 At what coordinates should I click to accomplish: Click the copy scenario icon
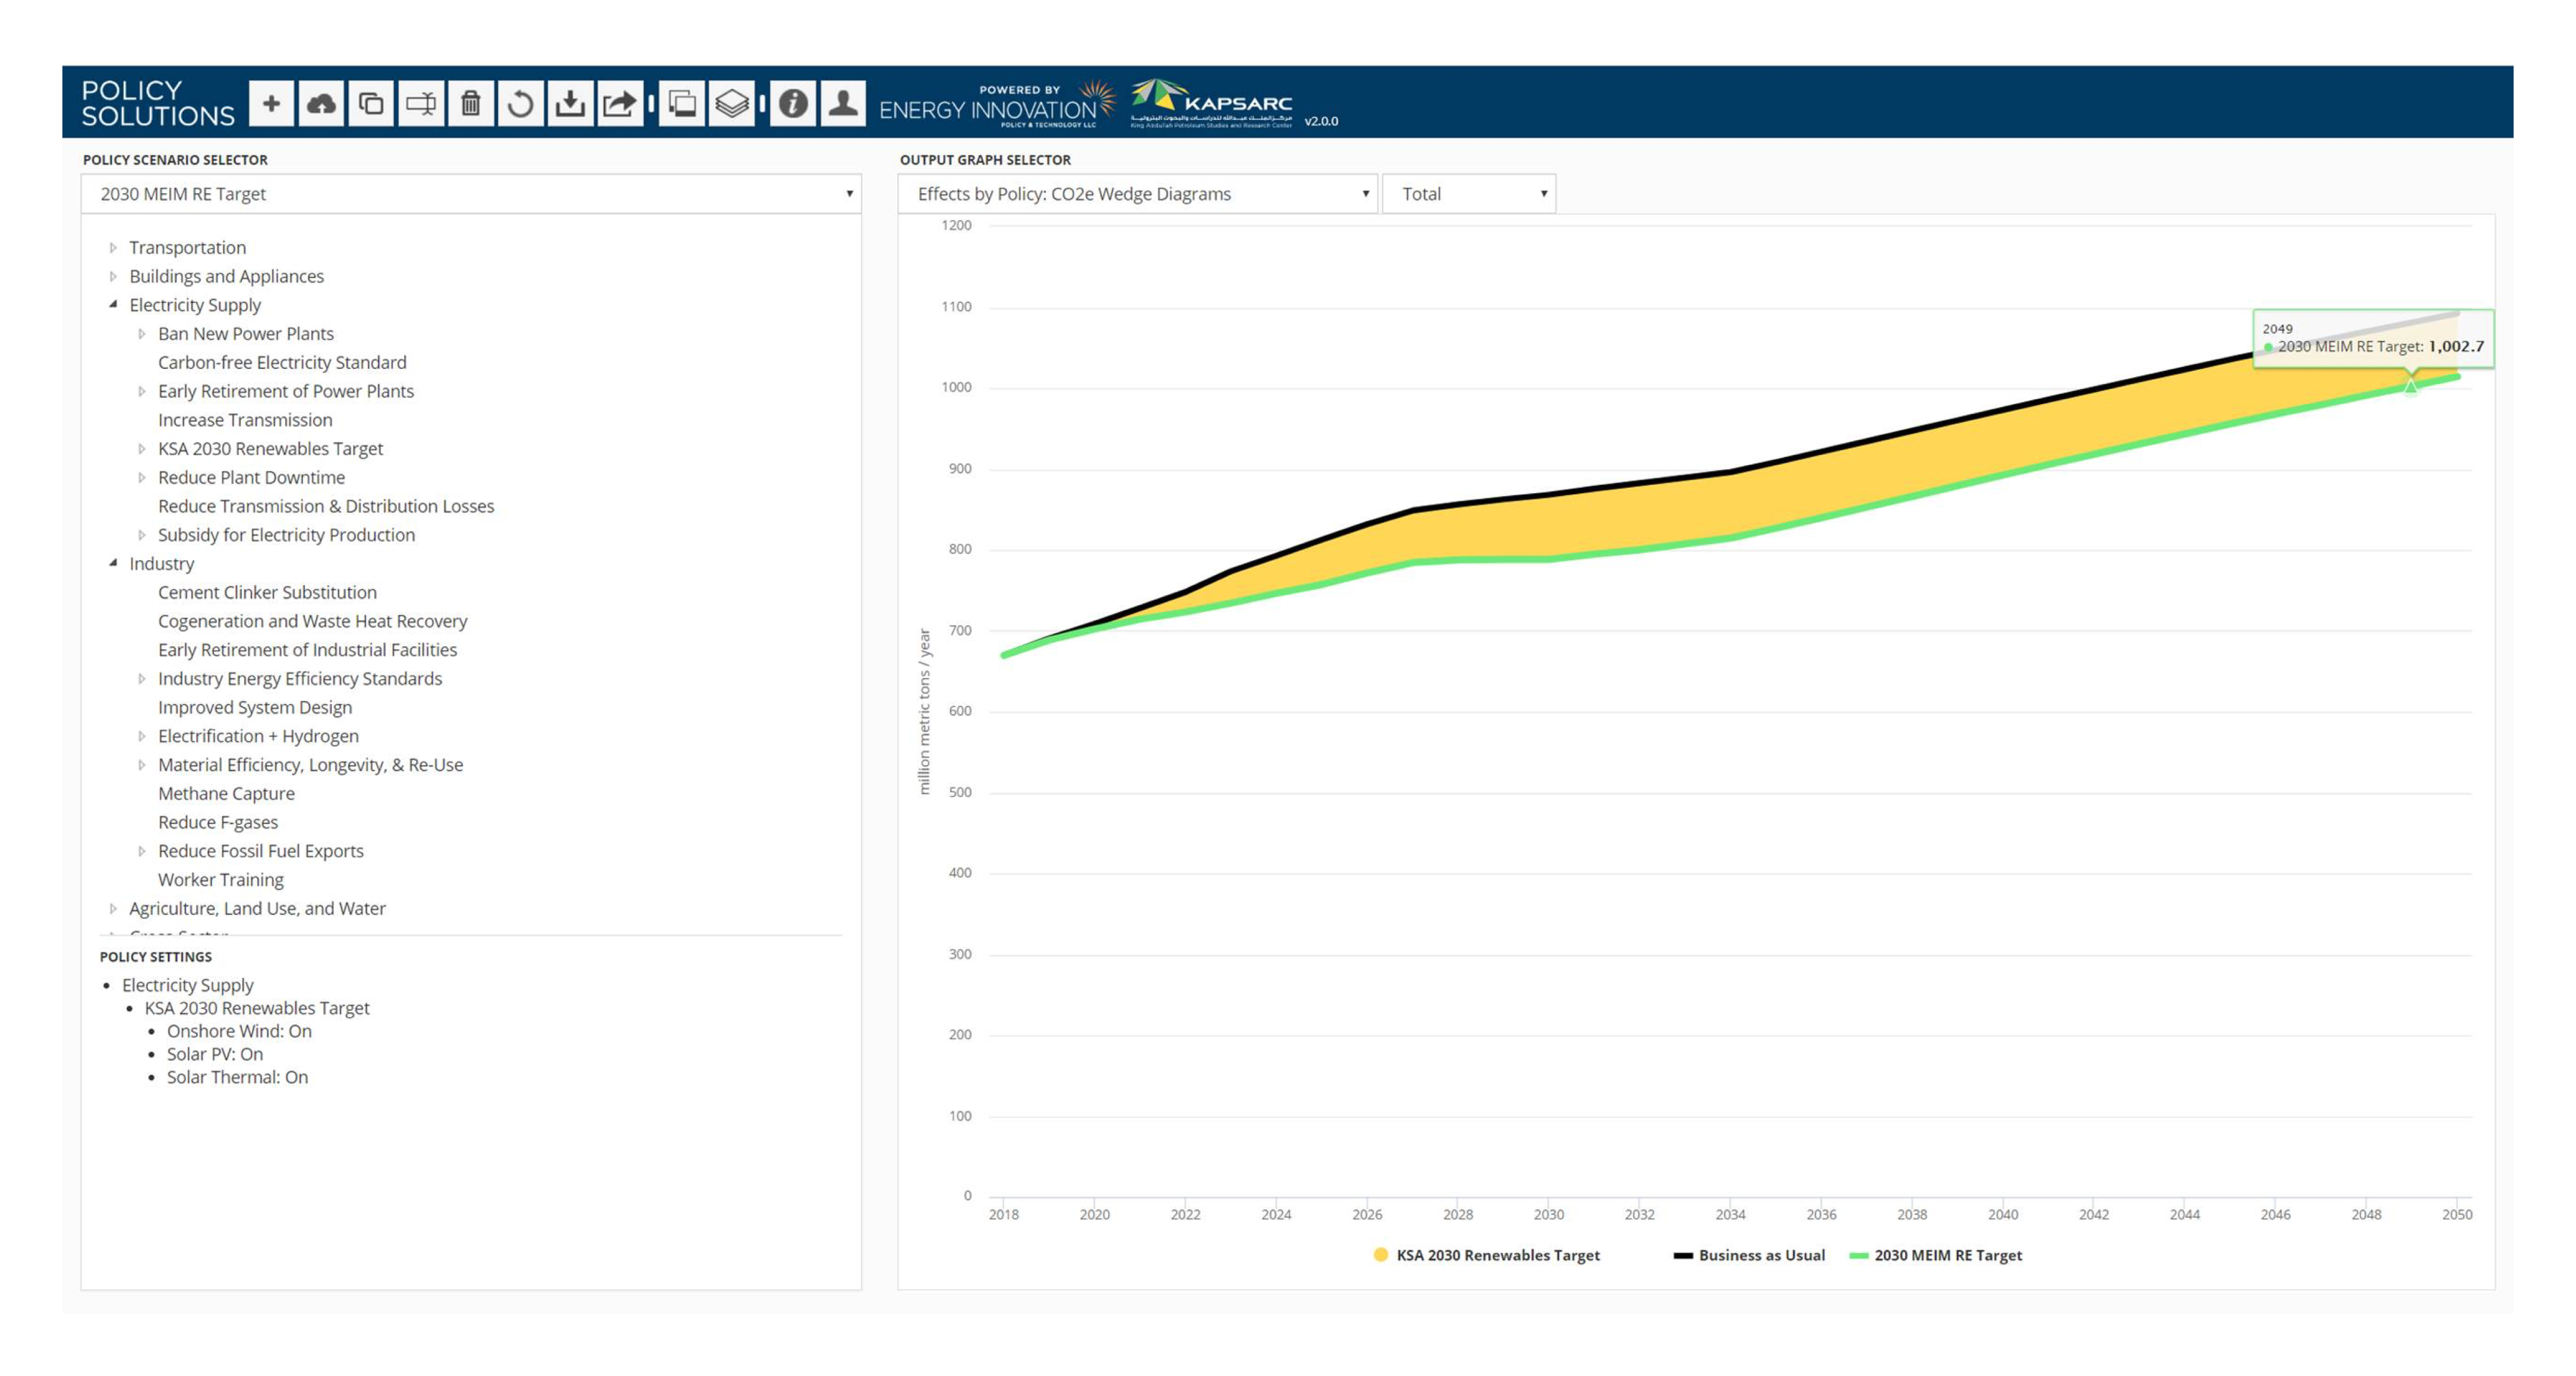(x=371, y=103)
